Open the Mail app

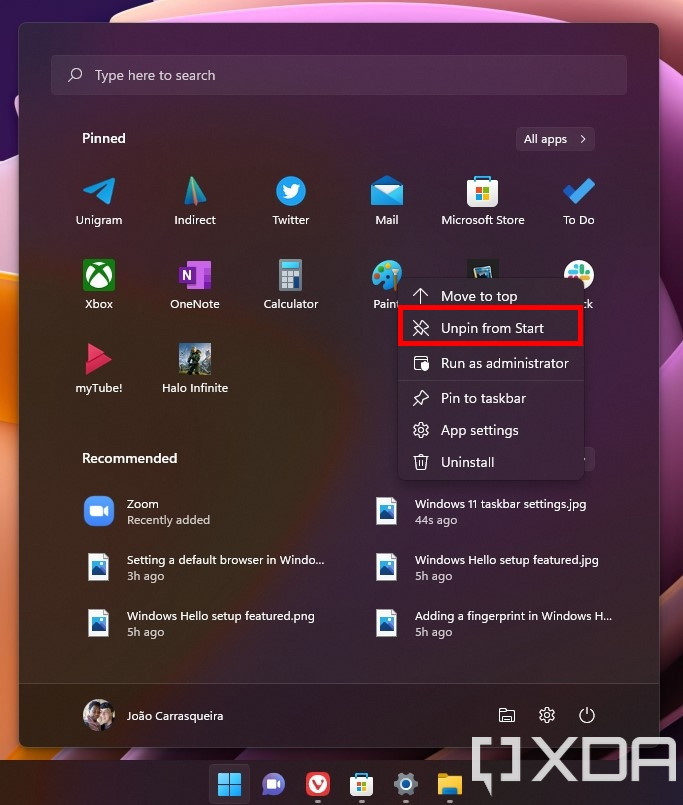coord(387,201)
